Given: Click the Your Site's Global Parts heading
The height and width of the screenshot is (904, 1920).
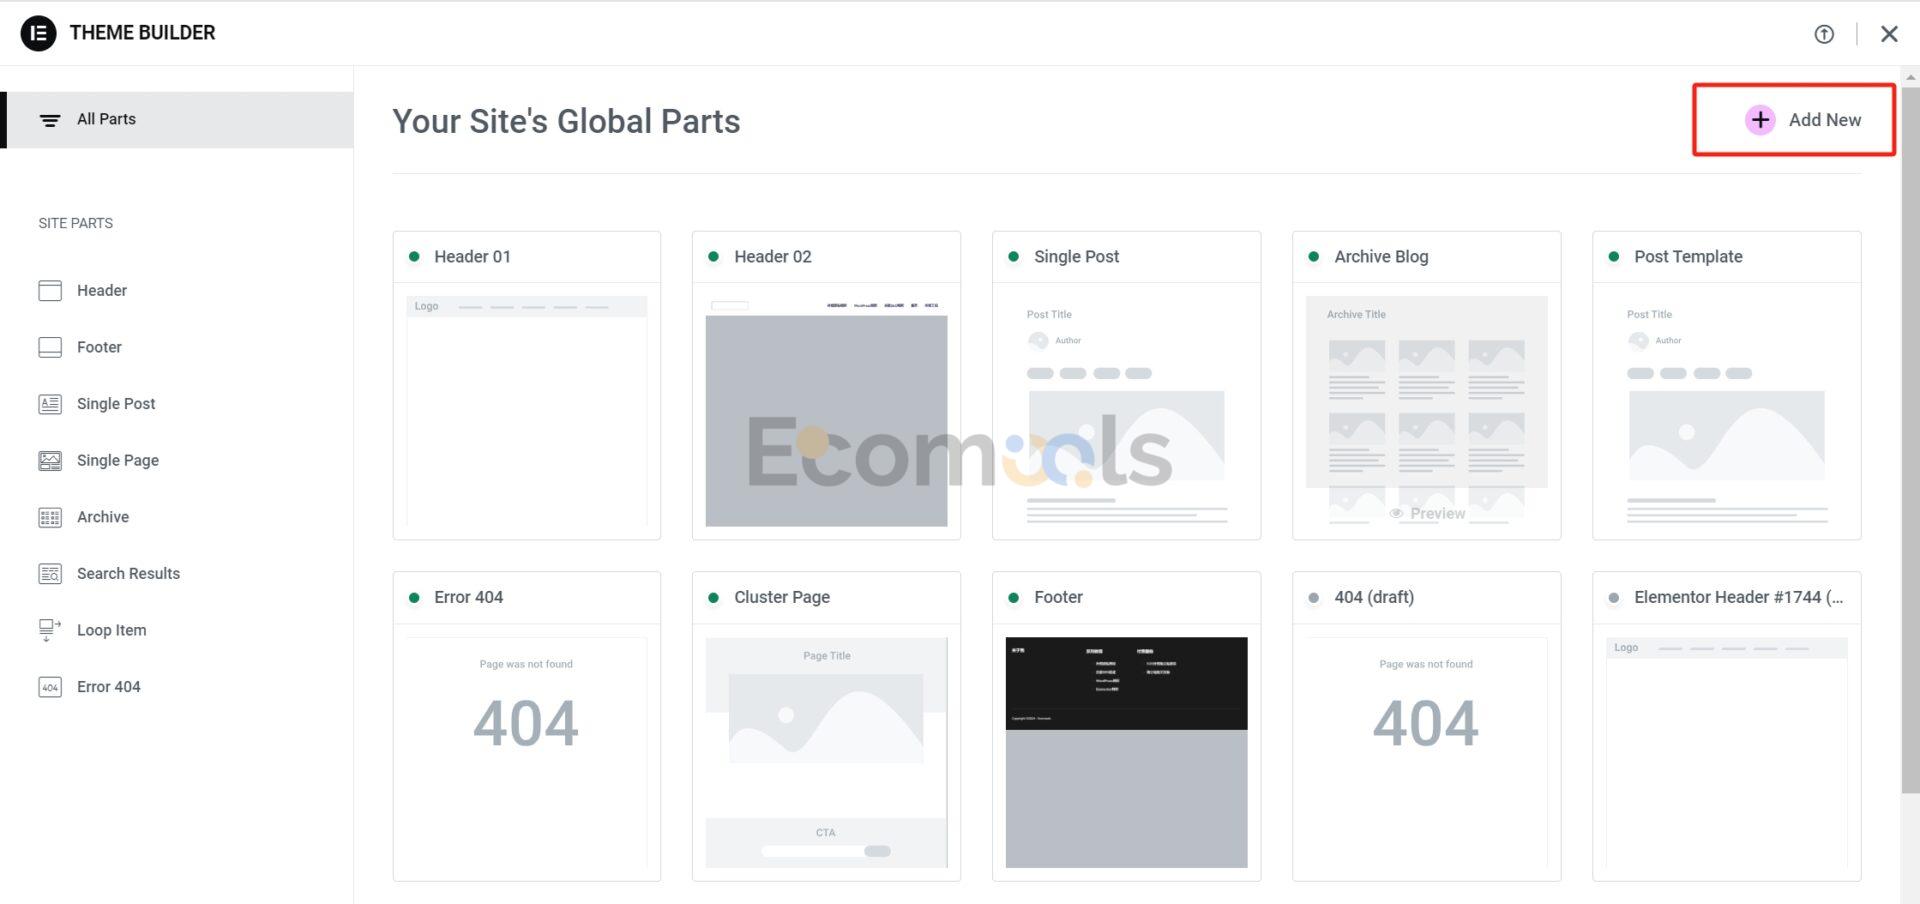Looking at the screenshot, I should (566, 122).
